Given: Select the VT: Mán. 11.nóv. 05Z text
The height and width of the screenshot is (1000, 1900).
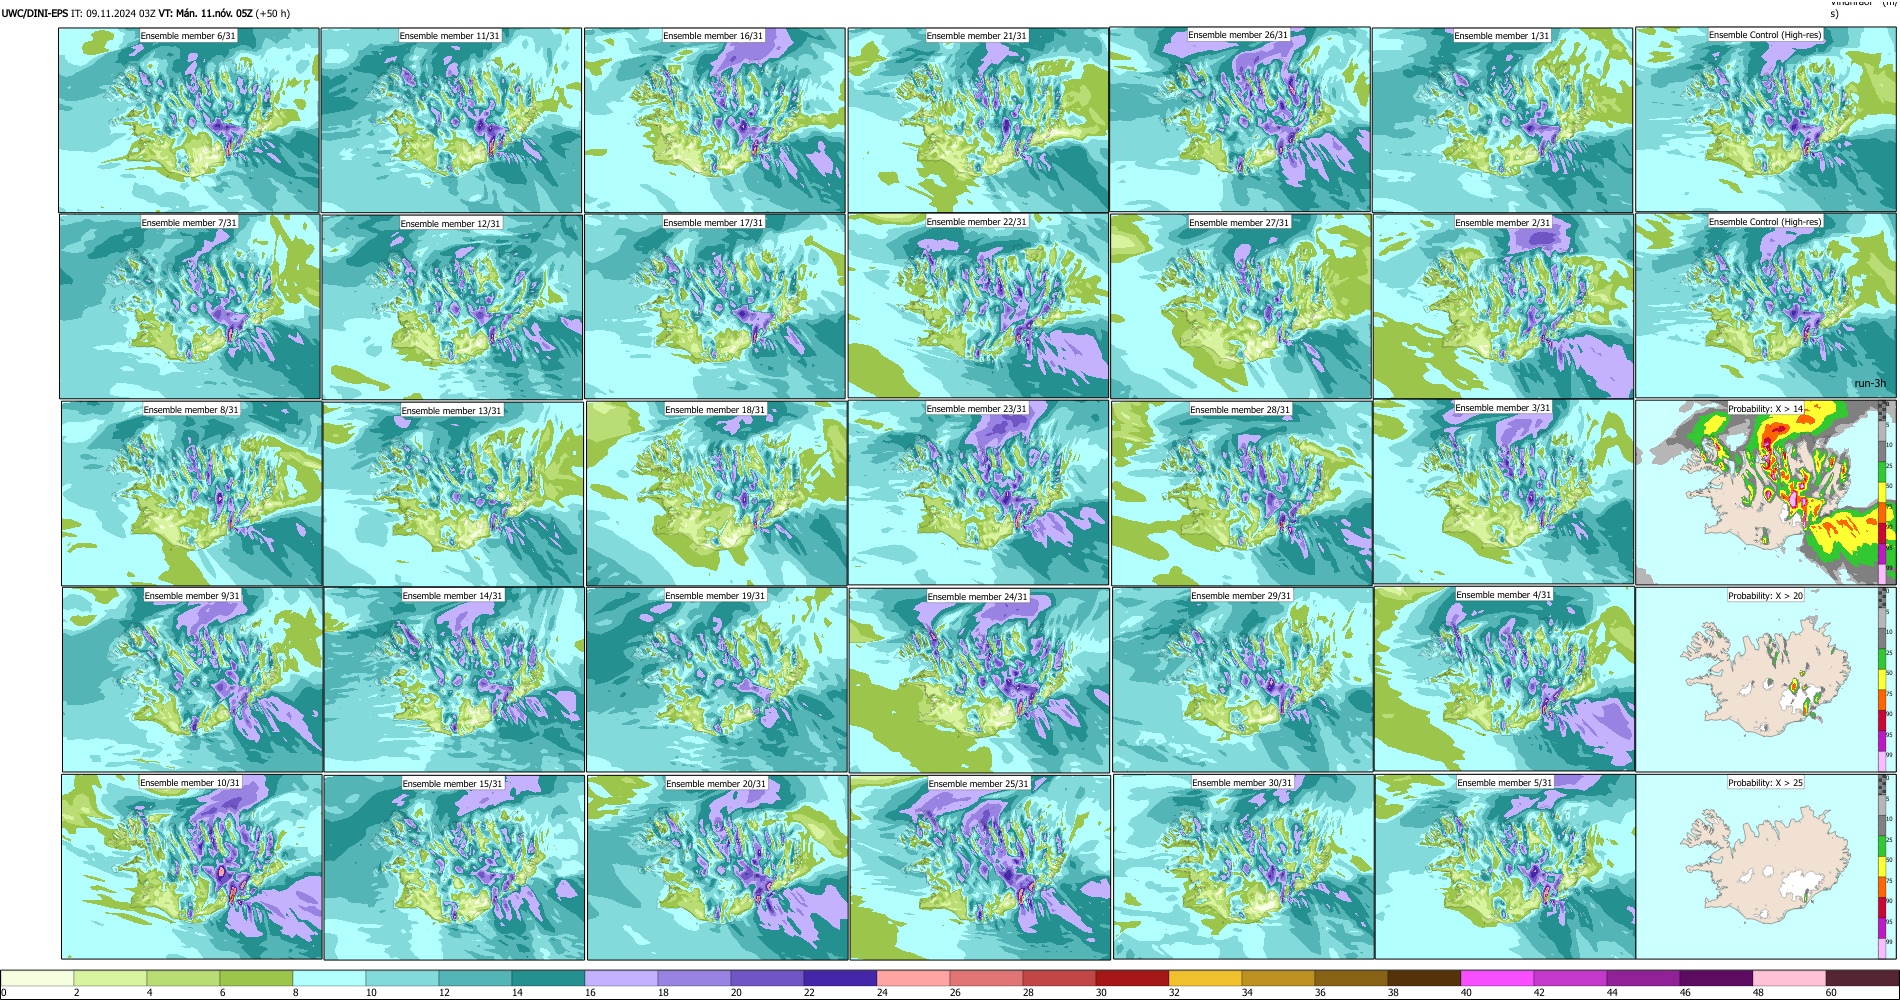Looking at the screenshot, I should [x=205, y=14].
